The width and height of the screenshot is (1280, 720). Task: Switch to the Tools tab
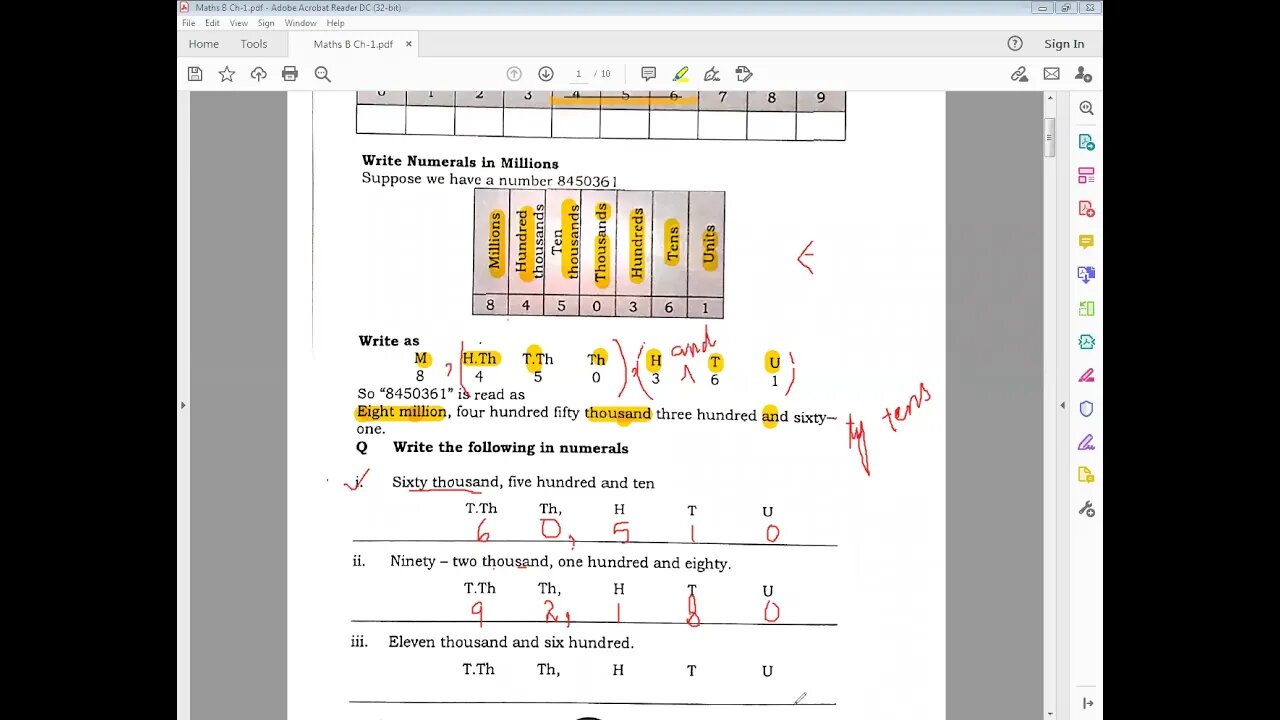pyautogui.click(x=254, y=44)
